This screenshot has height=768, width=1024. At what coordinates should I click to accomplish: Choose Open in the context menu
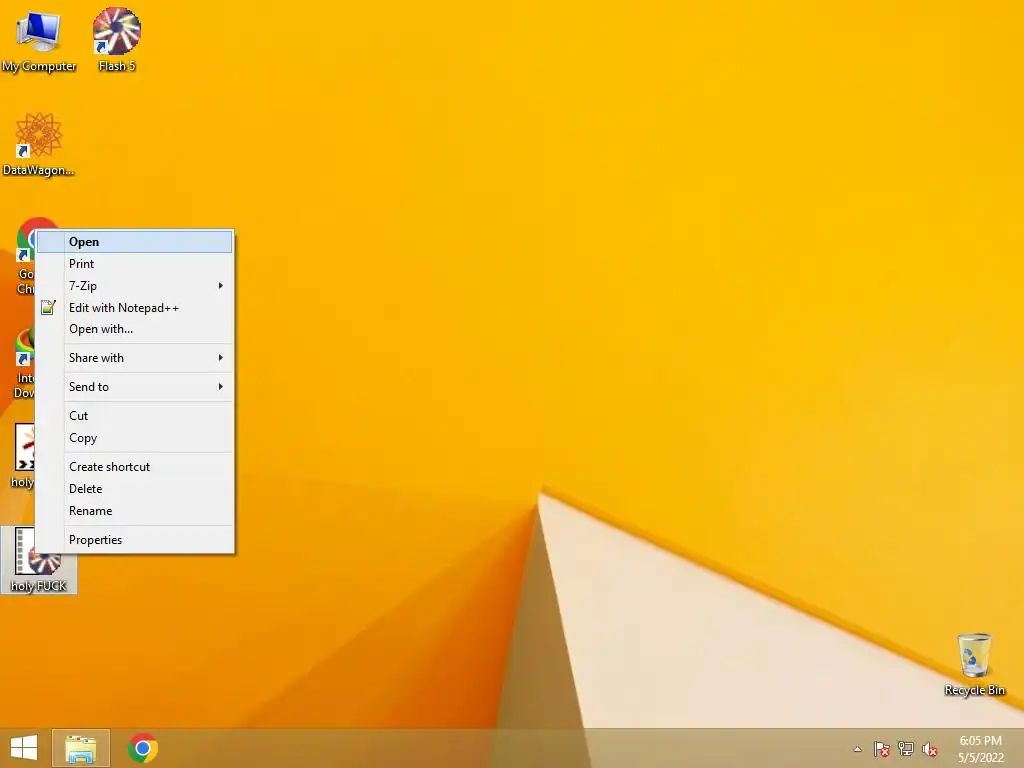(135, 242)
